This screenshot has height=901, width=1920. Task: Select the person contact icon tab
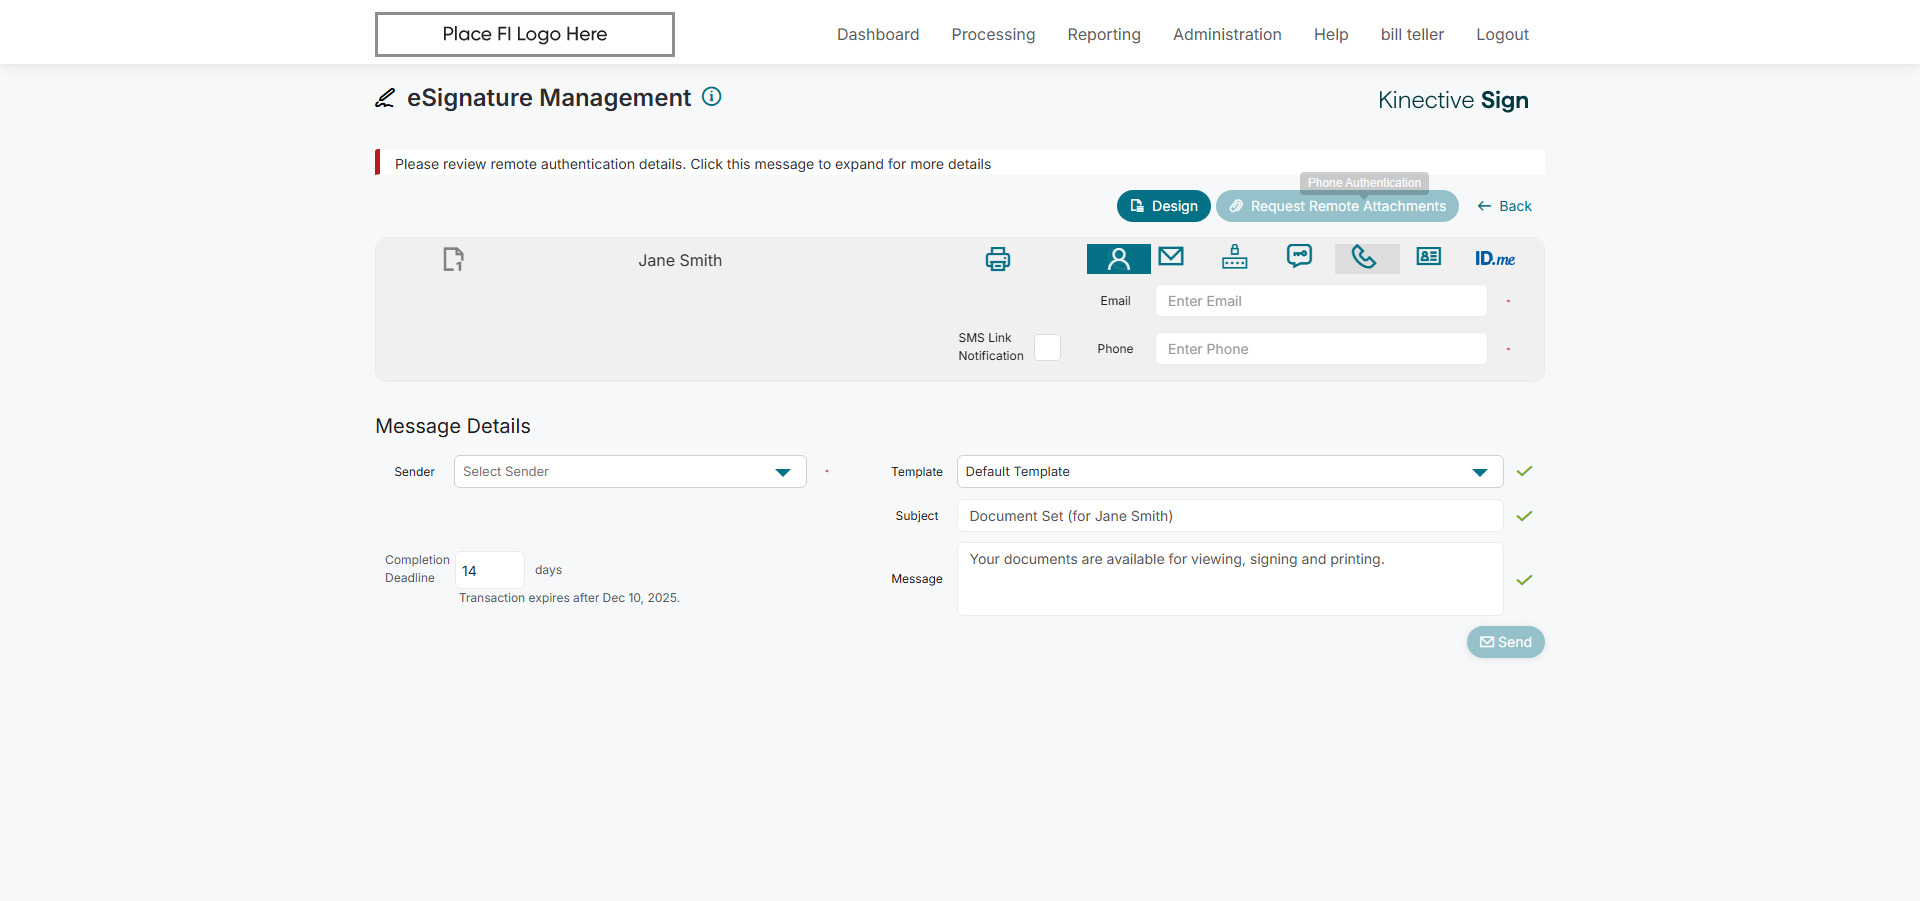(x=1118, y=259)
